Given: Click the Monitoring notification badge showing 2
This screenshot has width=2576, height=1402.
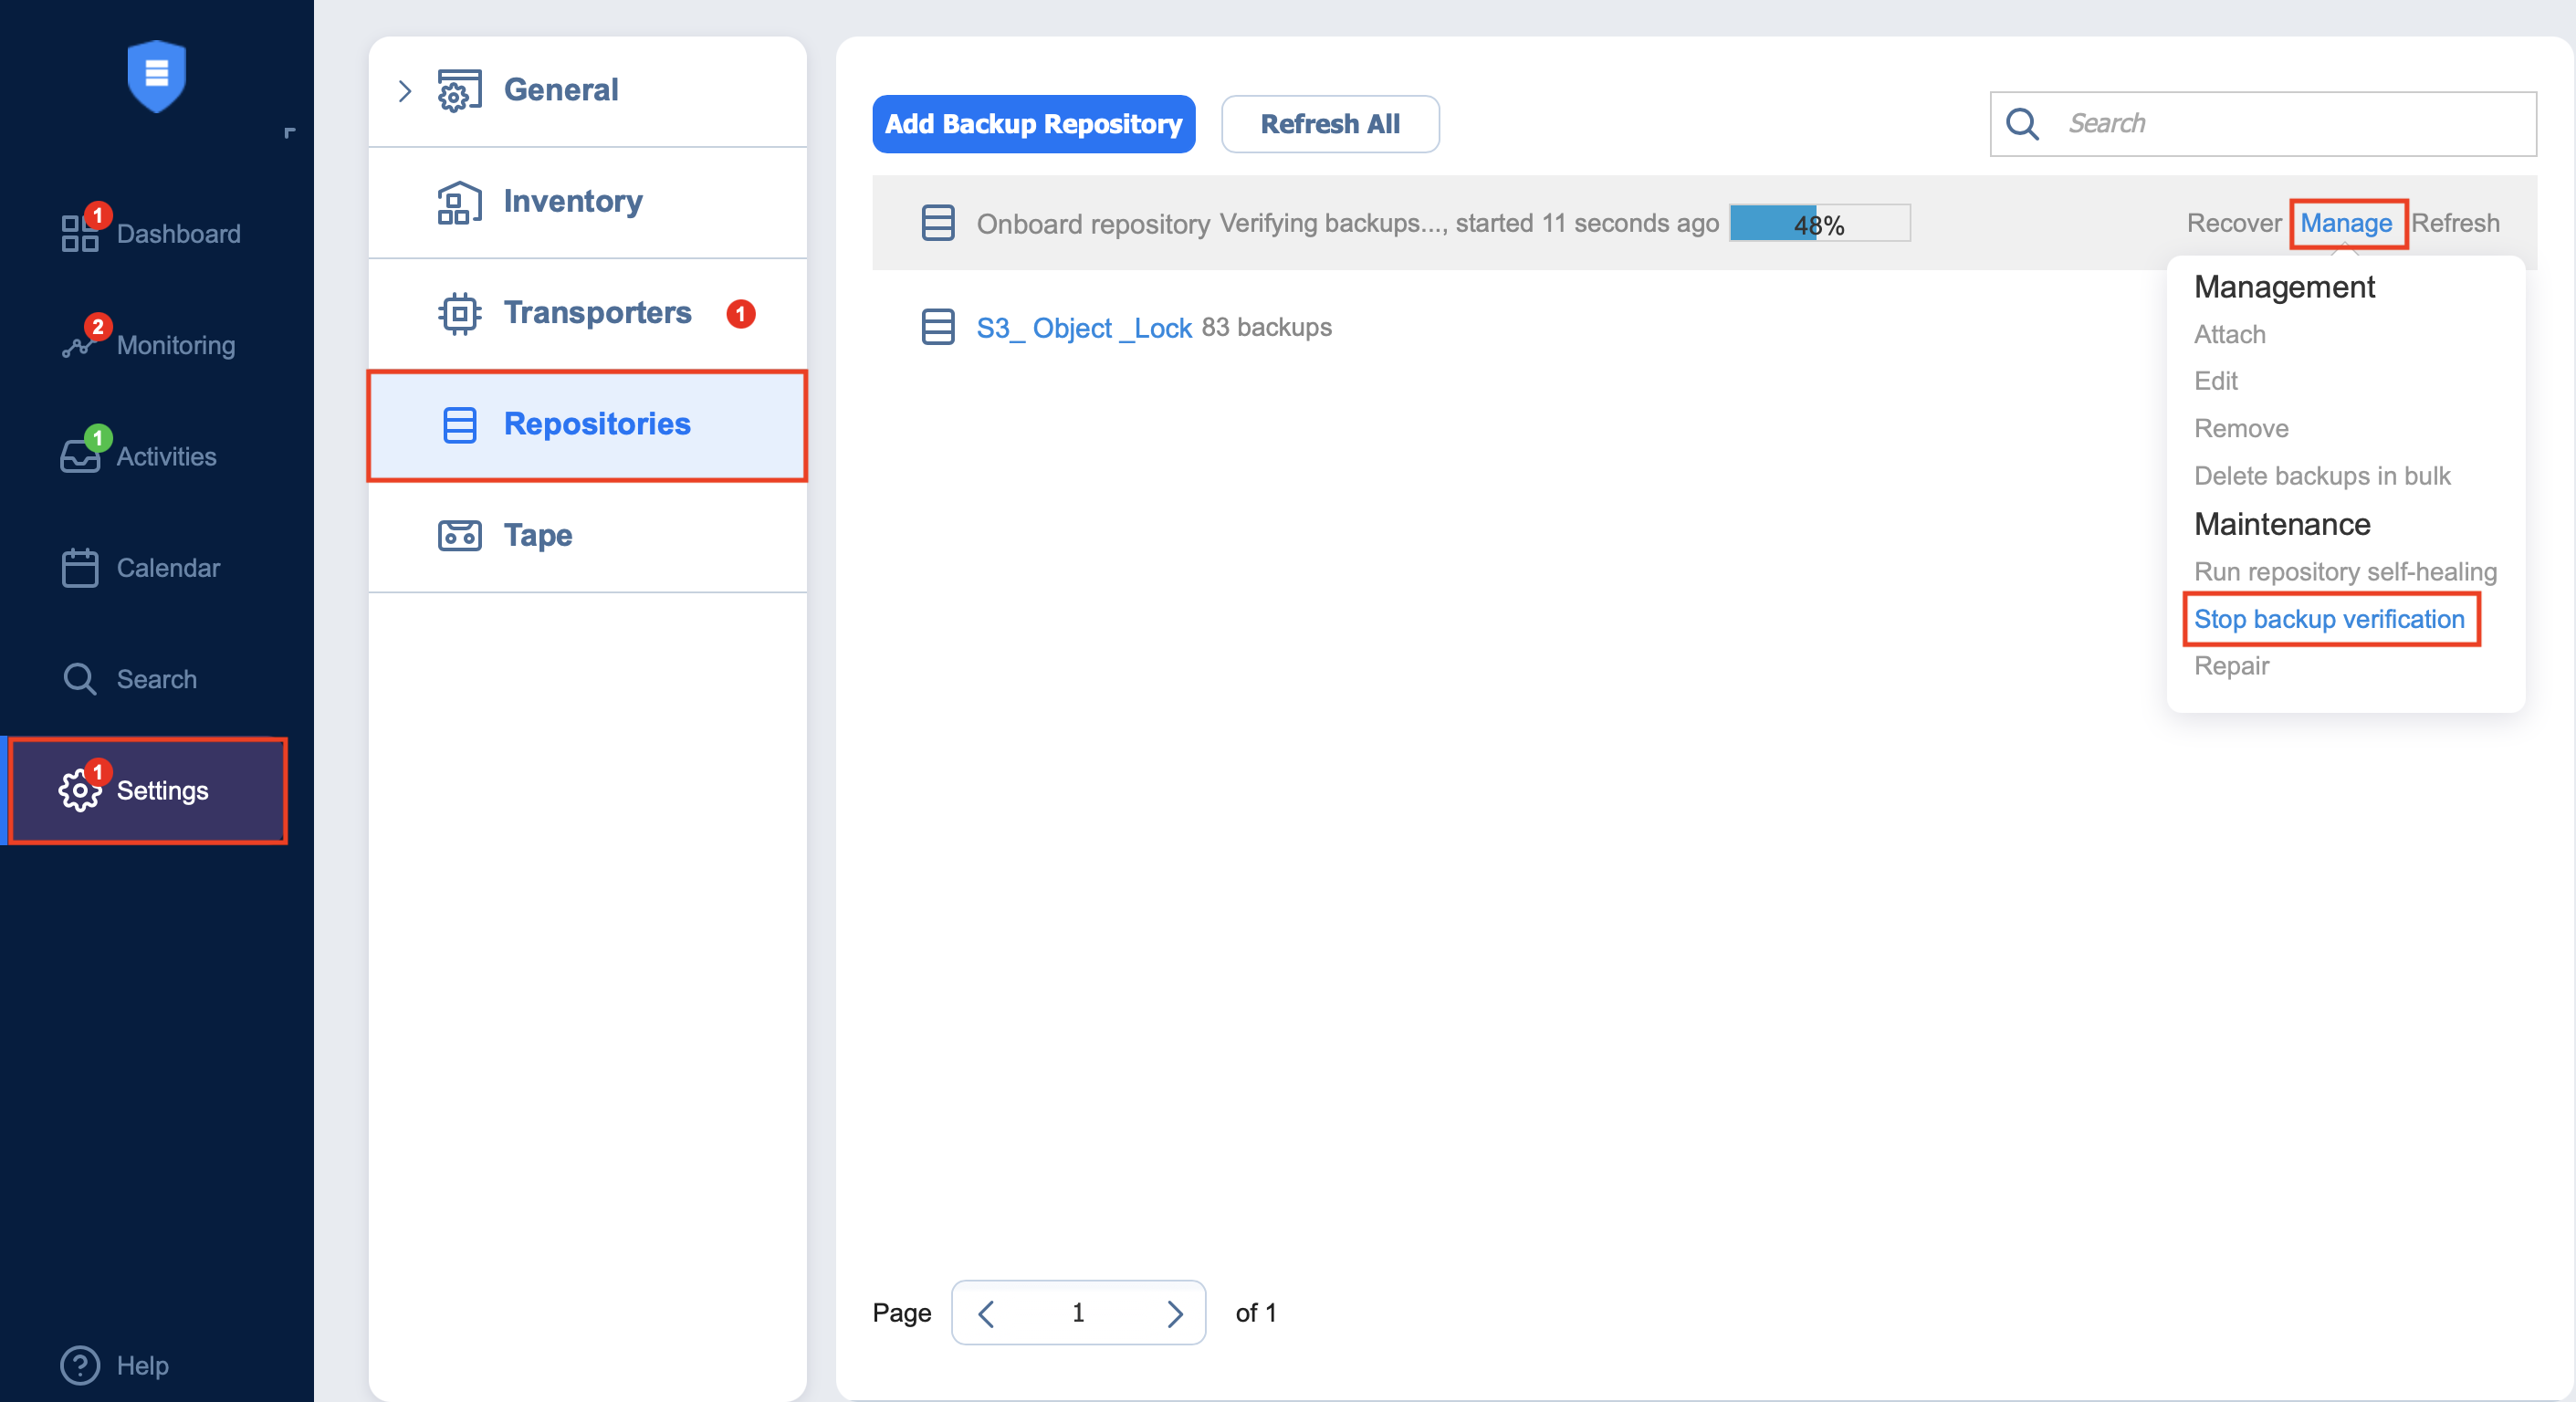Looking at the screenshot, I should 98,326.
